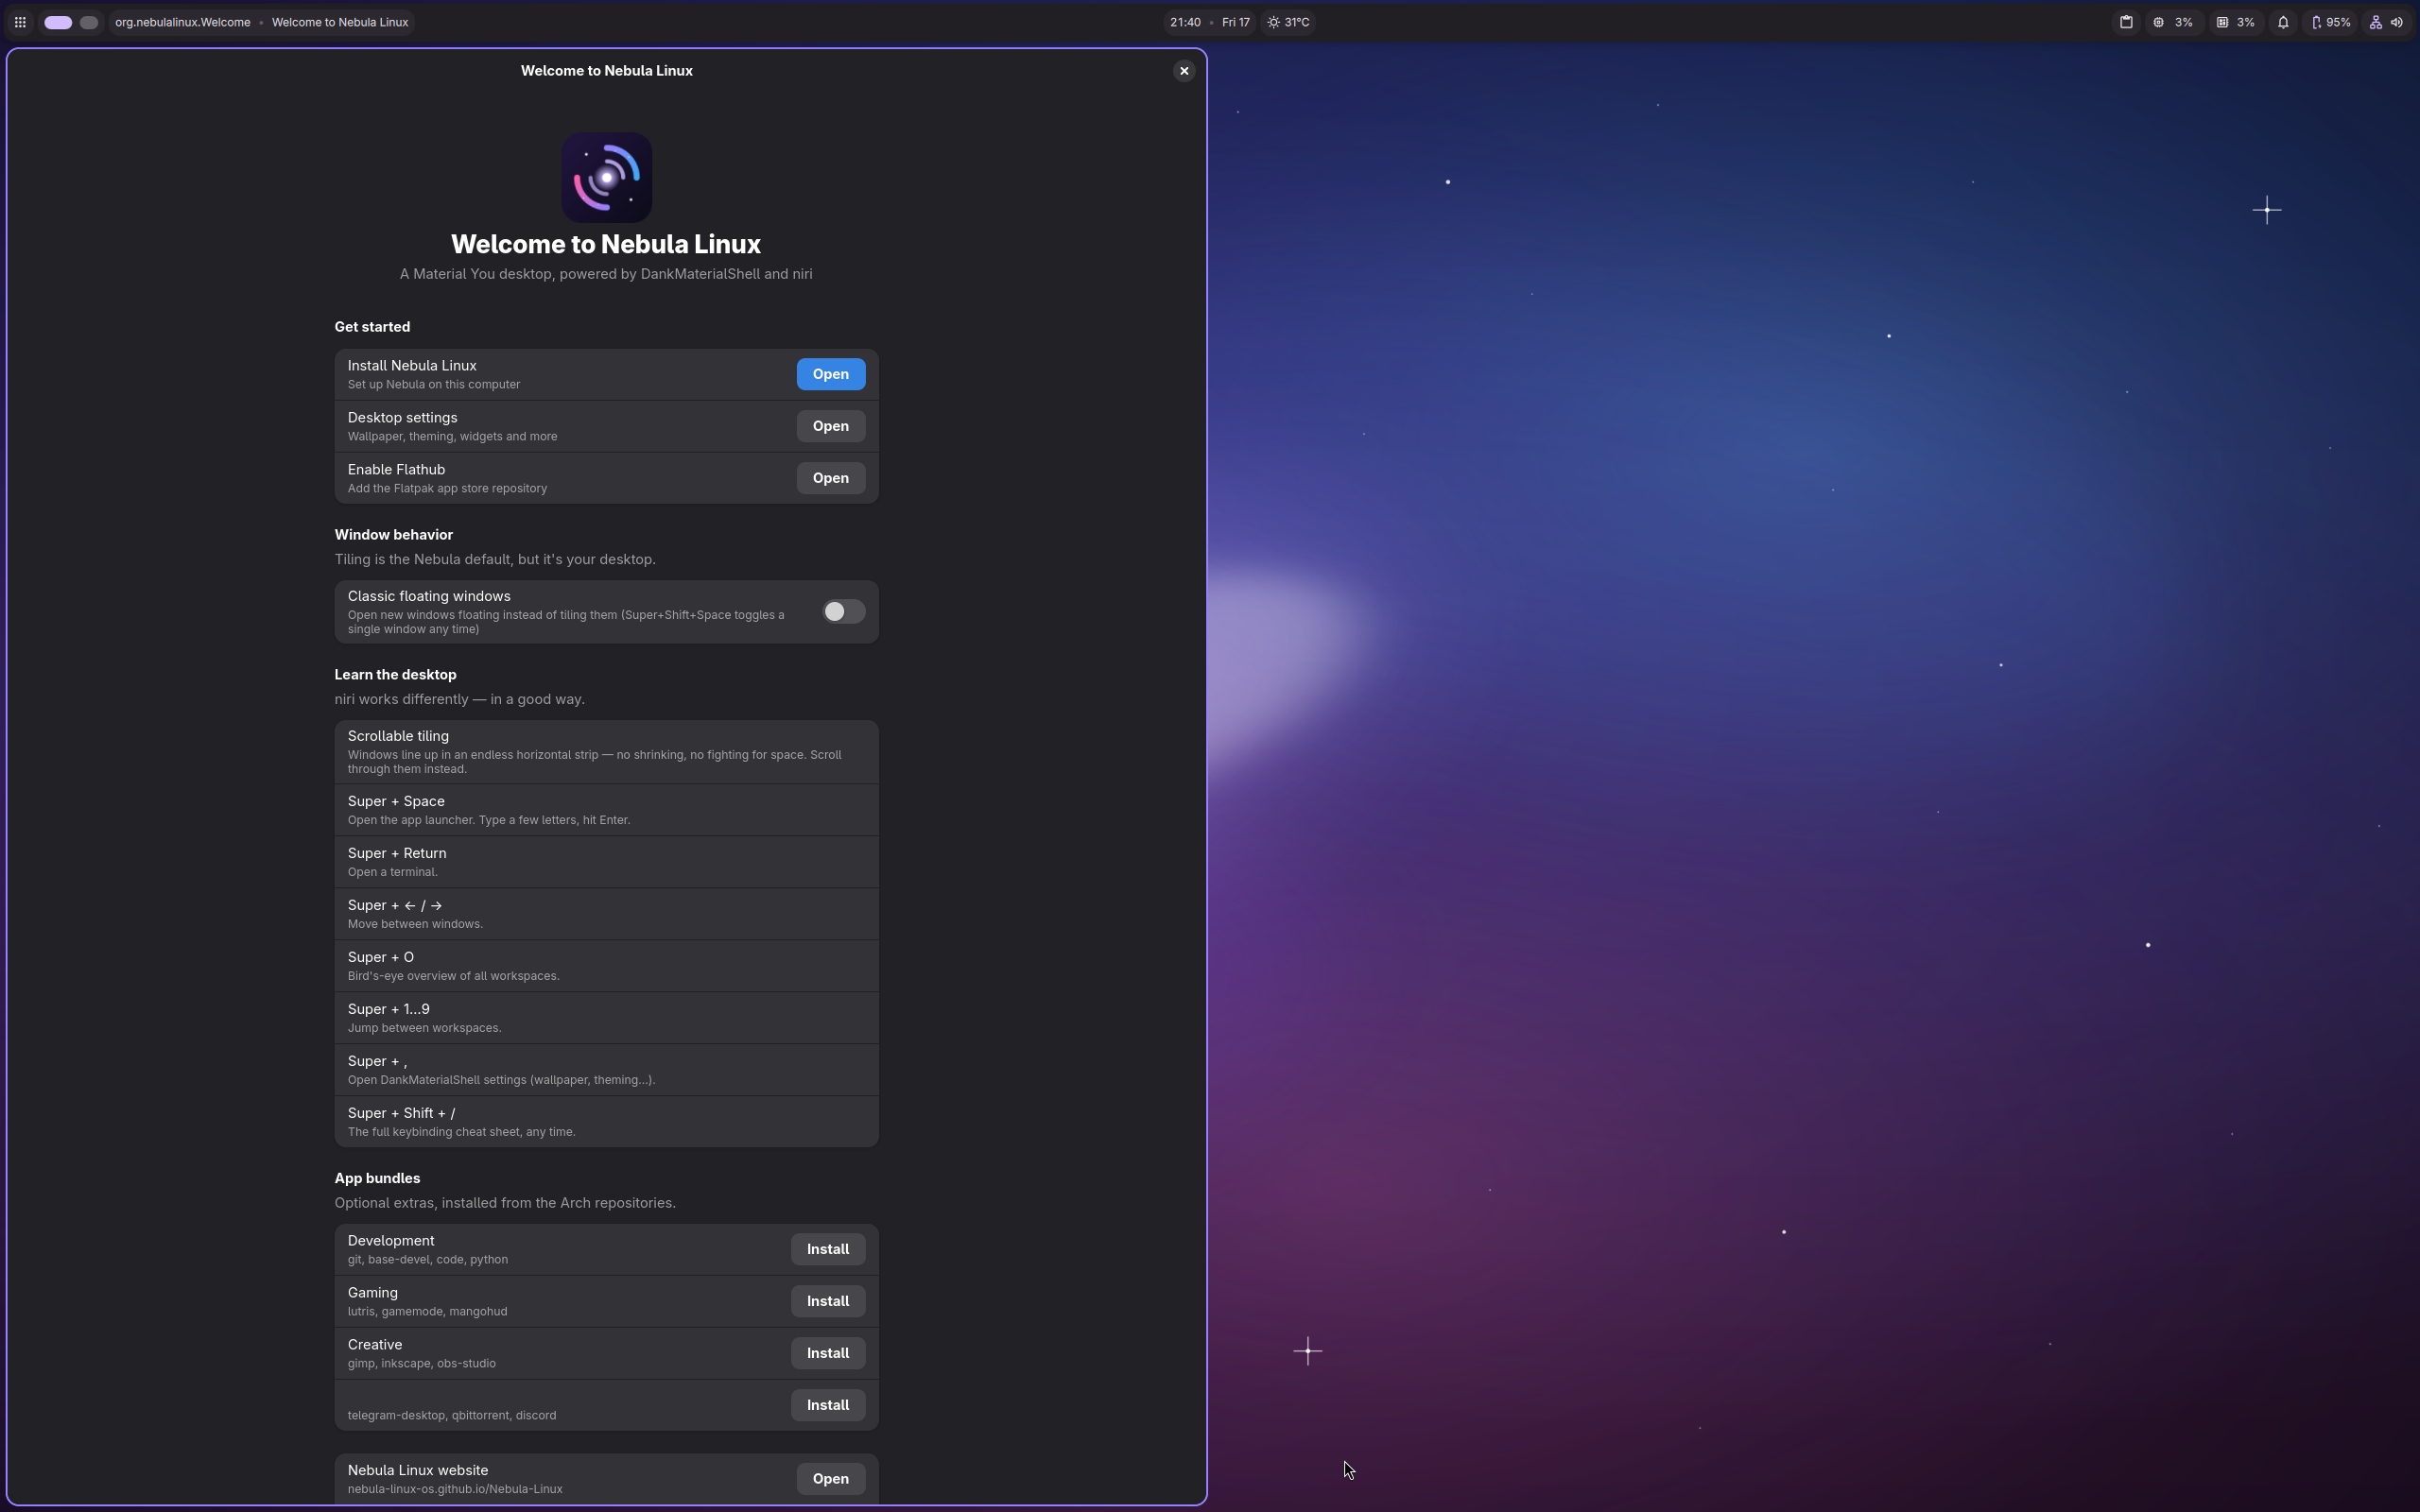Viewport: 2420px width, 1512px height.
Task: Click the focused window title in the top bar
Action: pyautogui.click(x=339, y=22)
